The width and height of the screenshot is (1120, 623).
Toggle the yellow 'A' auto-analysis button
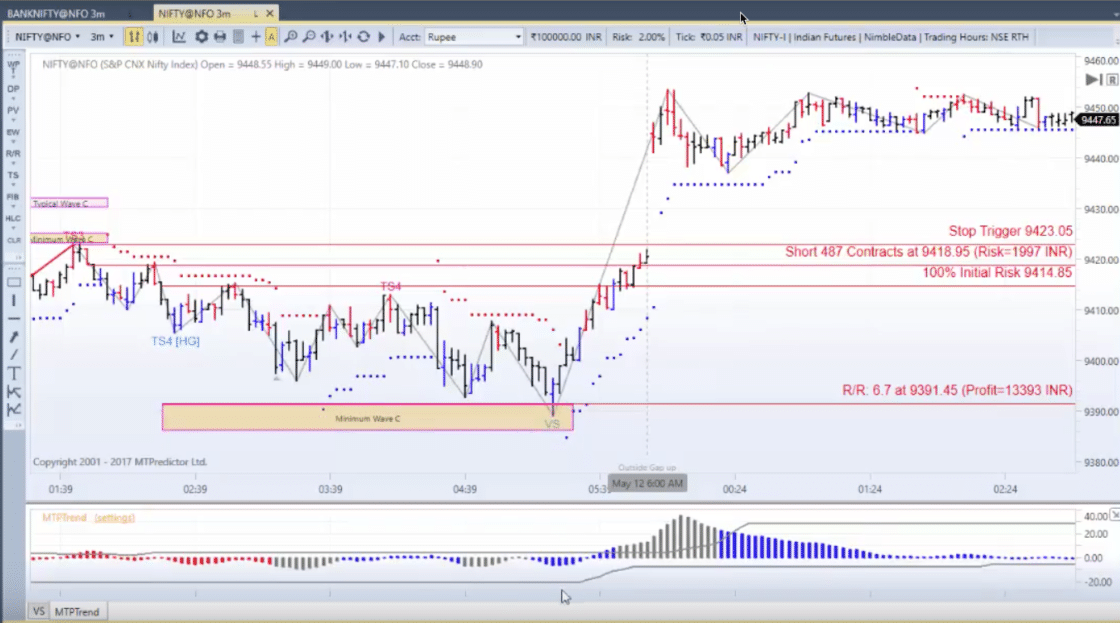[x=271, y=36]
